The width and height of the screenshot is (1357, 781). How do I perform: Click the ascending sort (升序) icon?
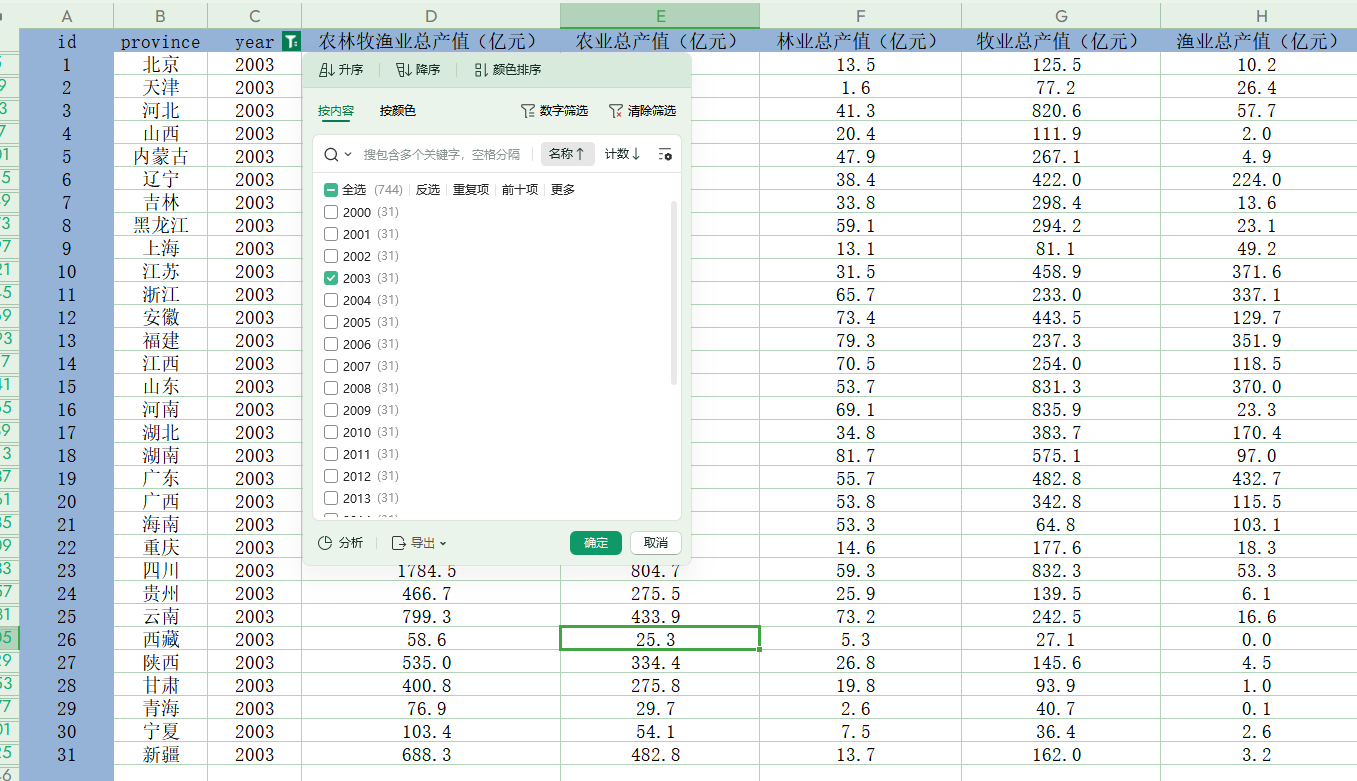tap(326, 70)
